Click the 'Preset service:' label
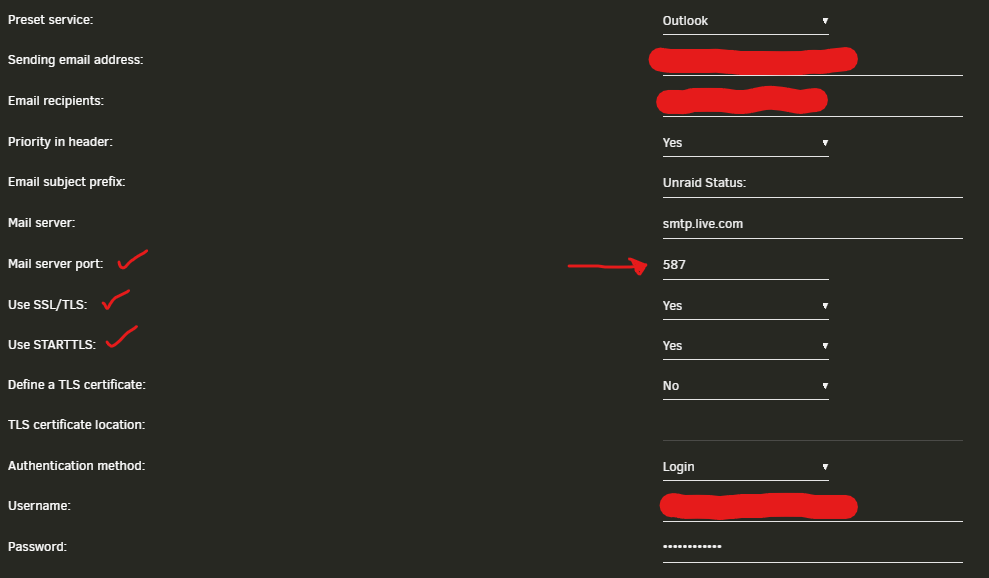Image resolution: width=989 pixels, height=578 pixels. 50,20
